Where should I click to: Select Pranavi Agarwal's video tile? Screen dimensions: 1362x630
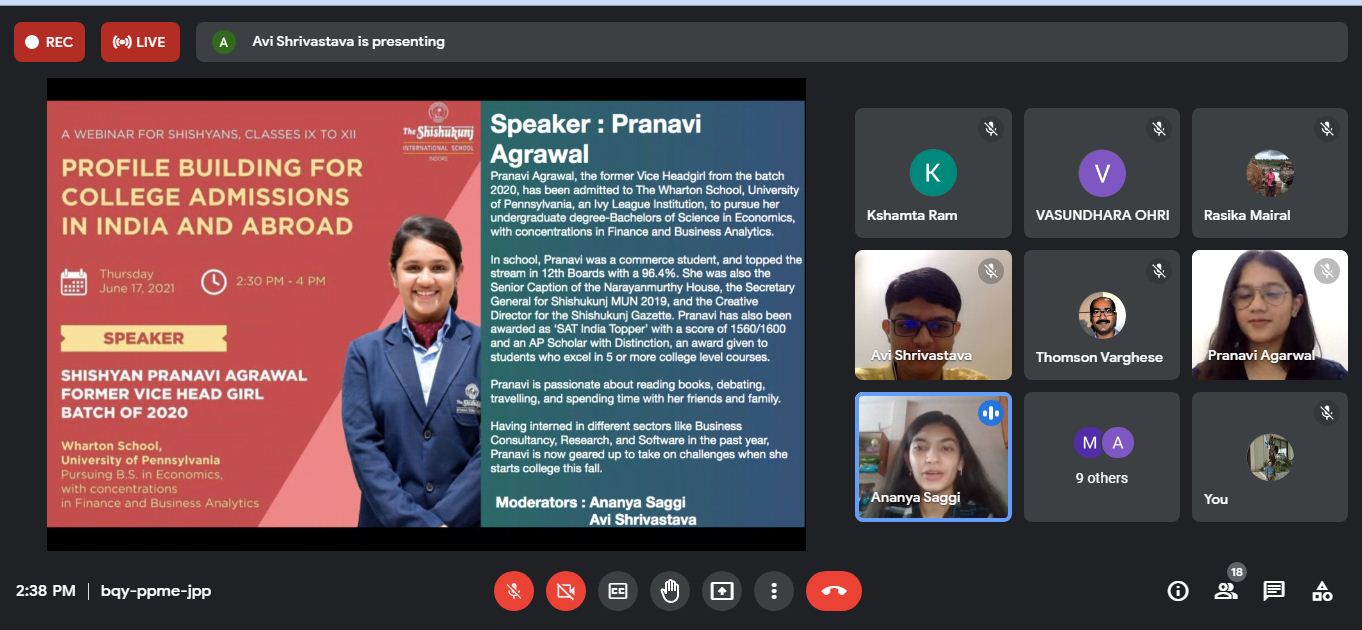tap(1270, 315)
